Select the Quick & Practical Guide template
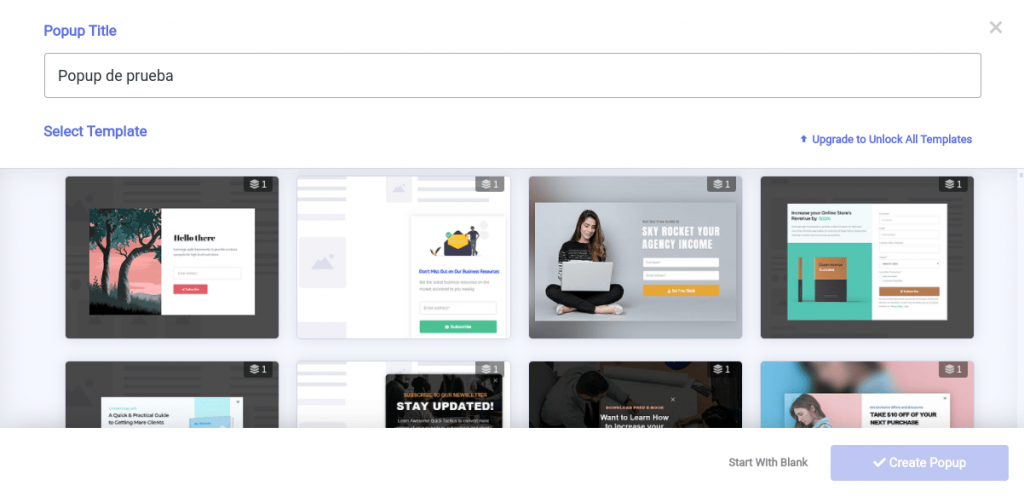This screenshot has width=1024, height=497. pyautogui.click(x=172, y=394)
